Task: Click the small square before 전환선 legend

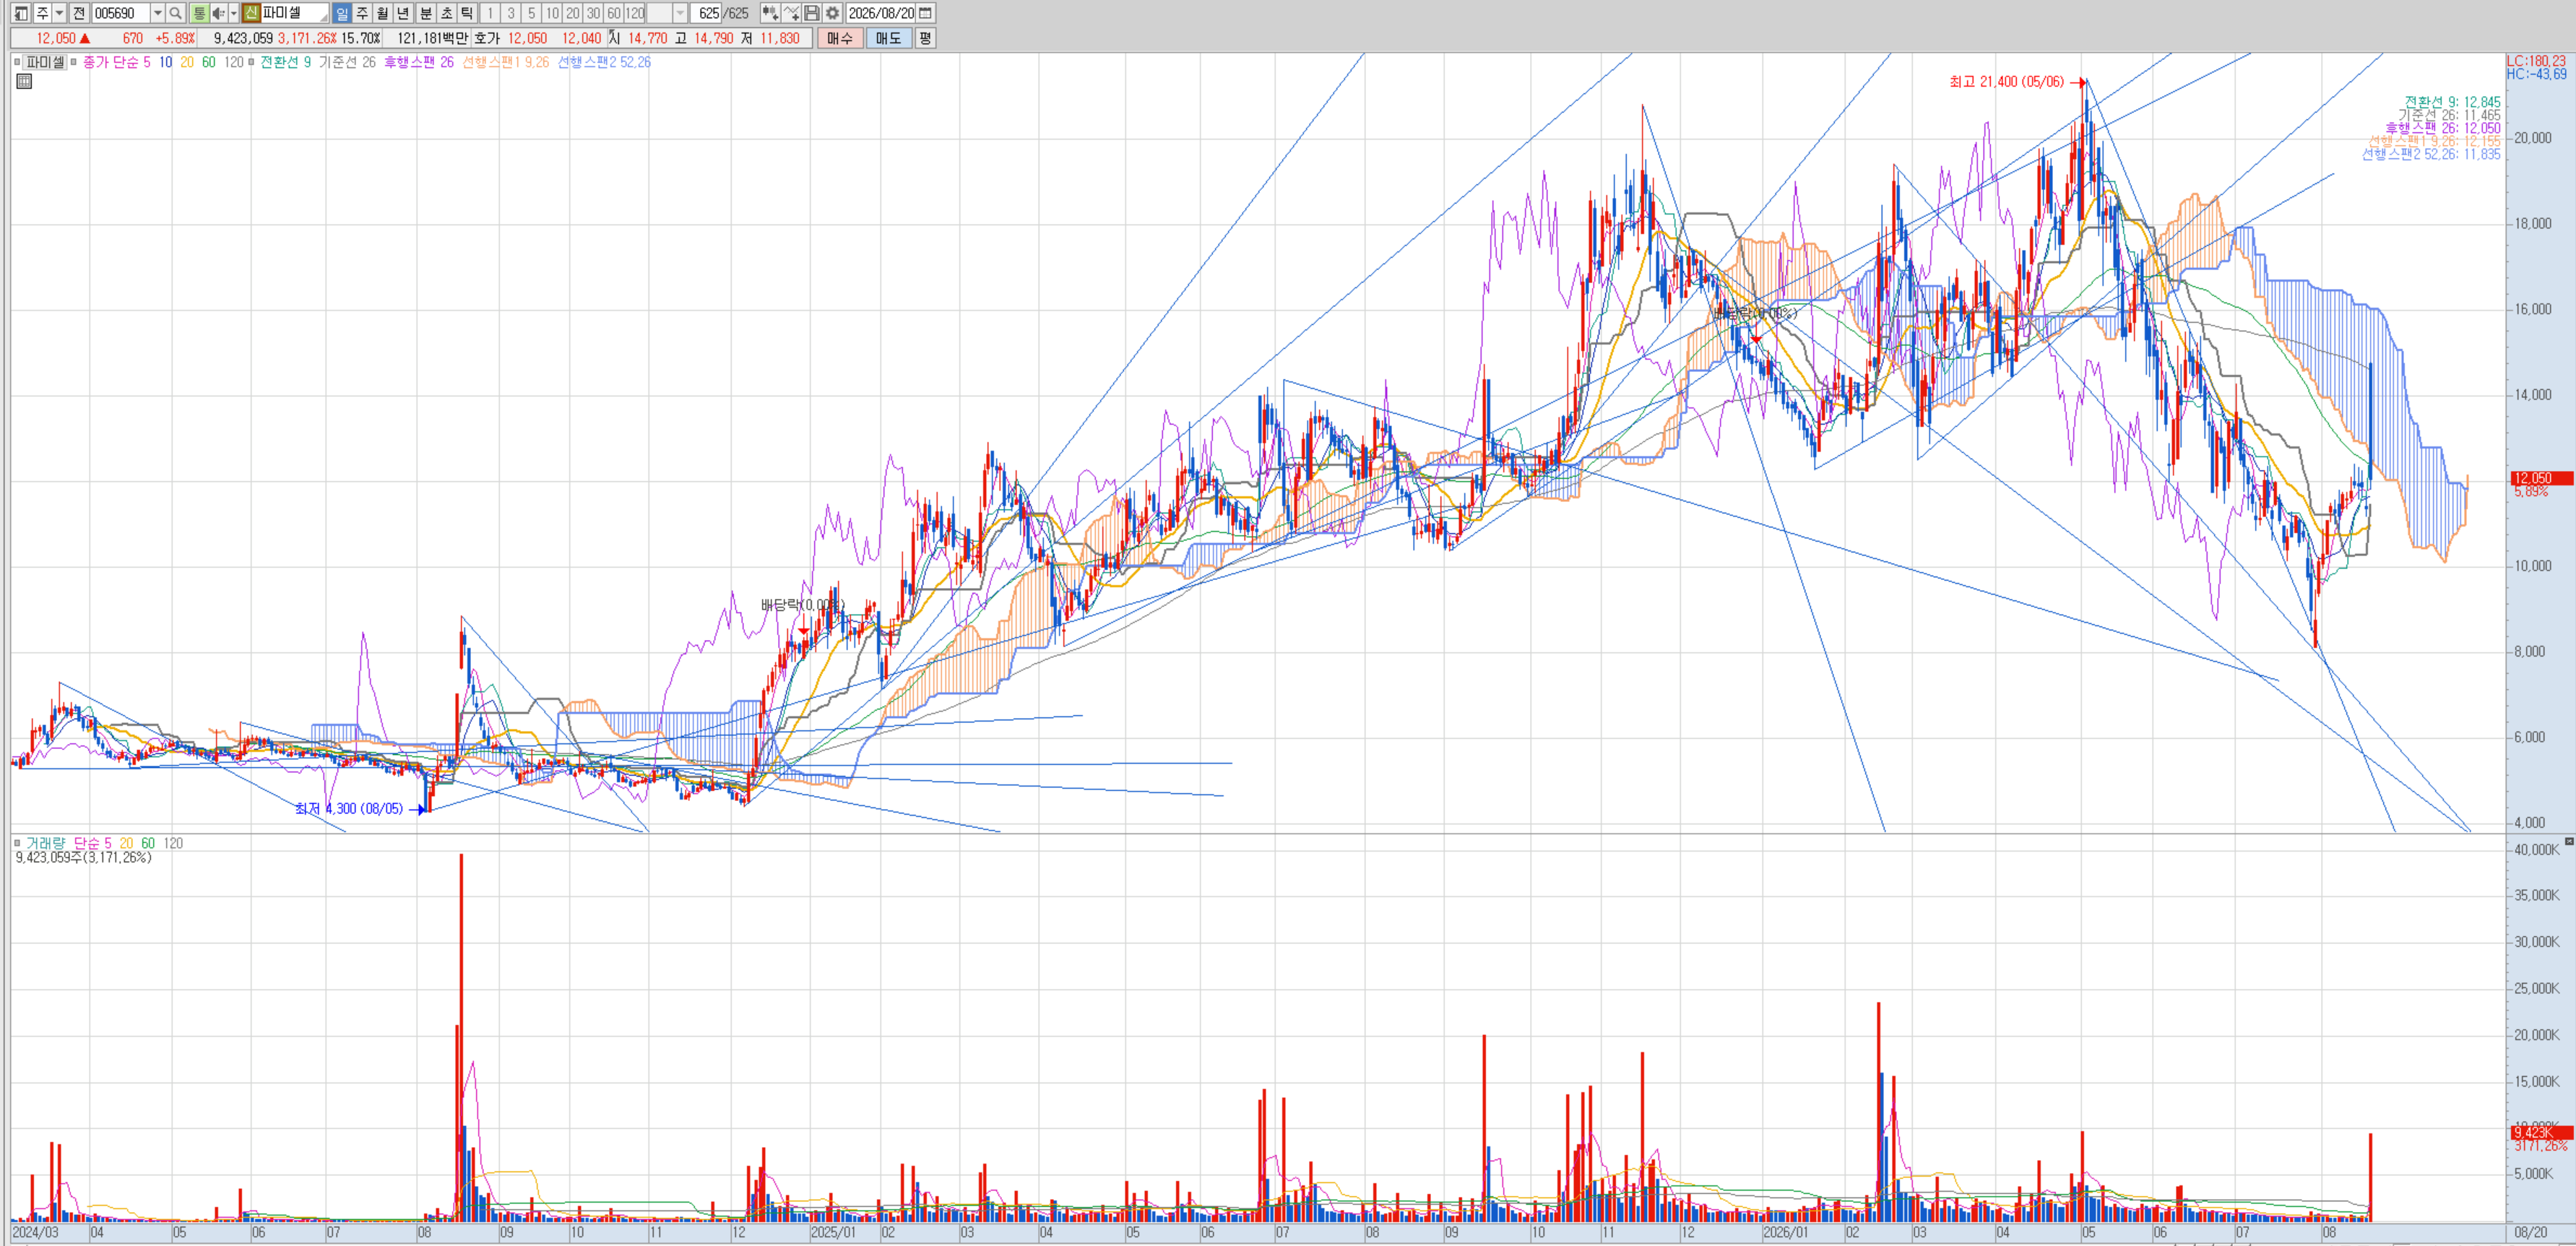Action: [x=251, y=62]
